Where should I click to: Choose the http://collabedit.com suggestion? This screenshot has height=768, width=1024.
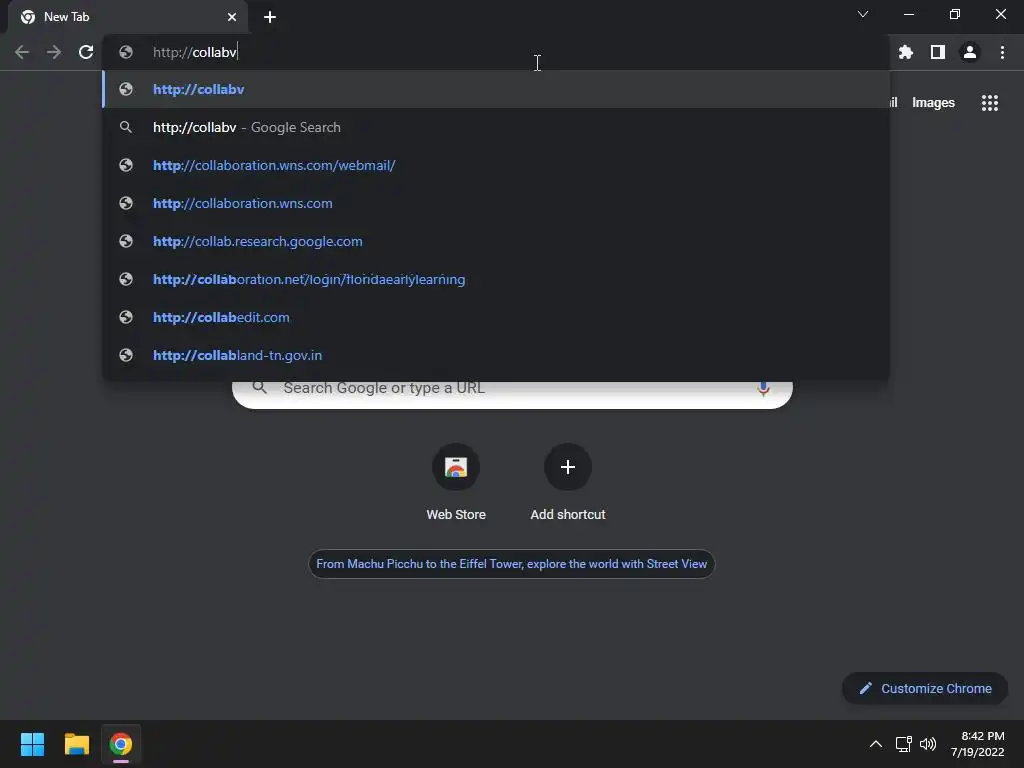tap(496, 317)
